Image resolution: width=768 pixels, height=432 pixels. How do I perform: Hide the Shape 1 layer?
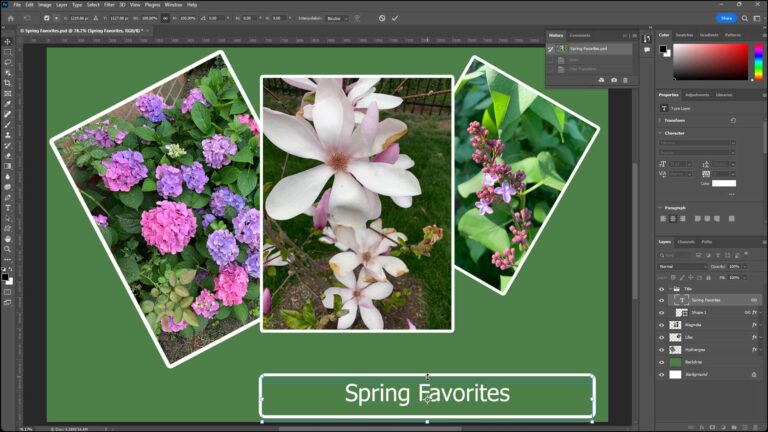click(x=662, y=312)
